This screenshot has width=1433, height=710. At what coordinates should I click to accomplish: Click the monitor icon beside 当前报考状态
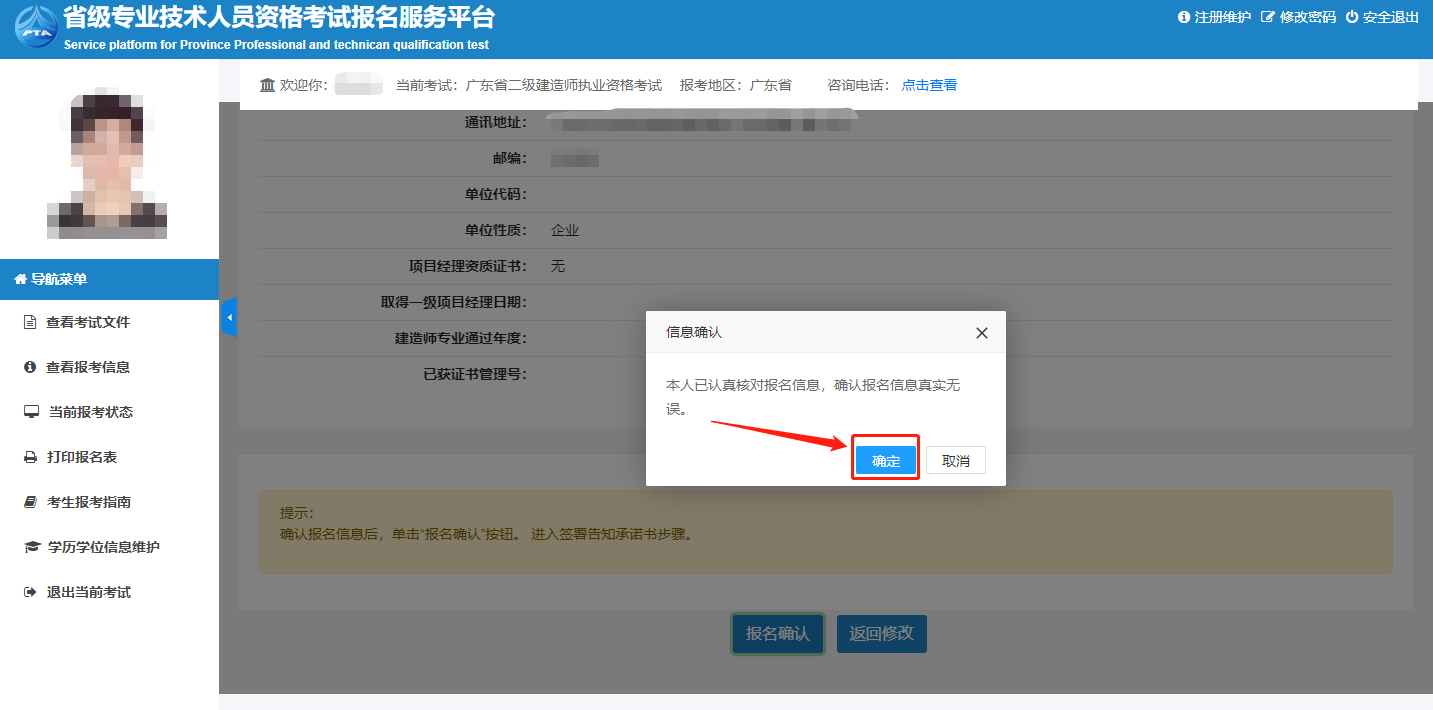(x=31, y=412)
